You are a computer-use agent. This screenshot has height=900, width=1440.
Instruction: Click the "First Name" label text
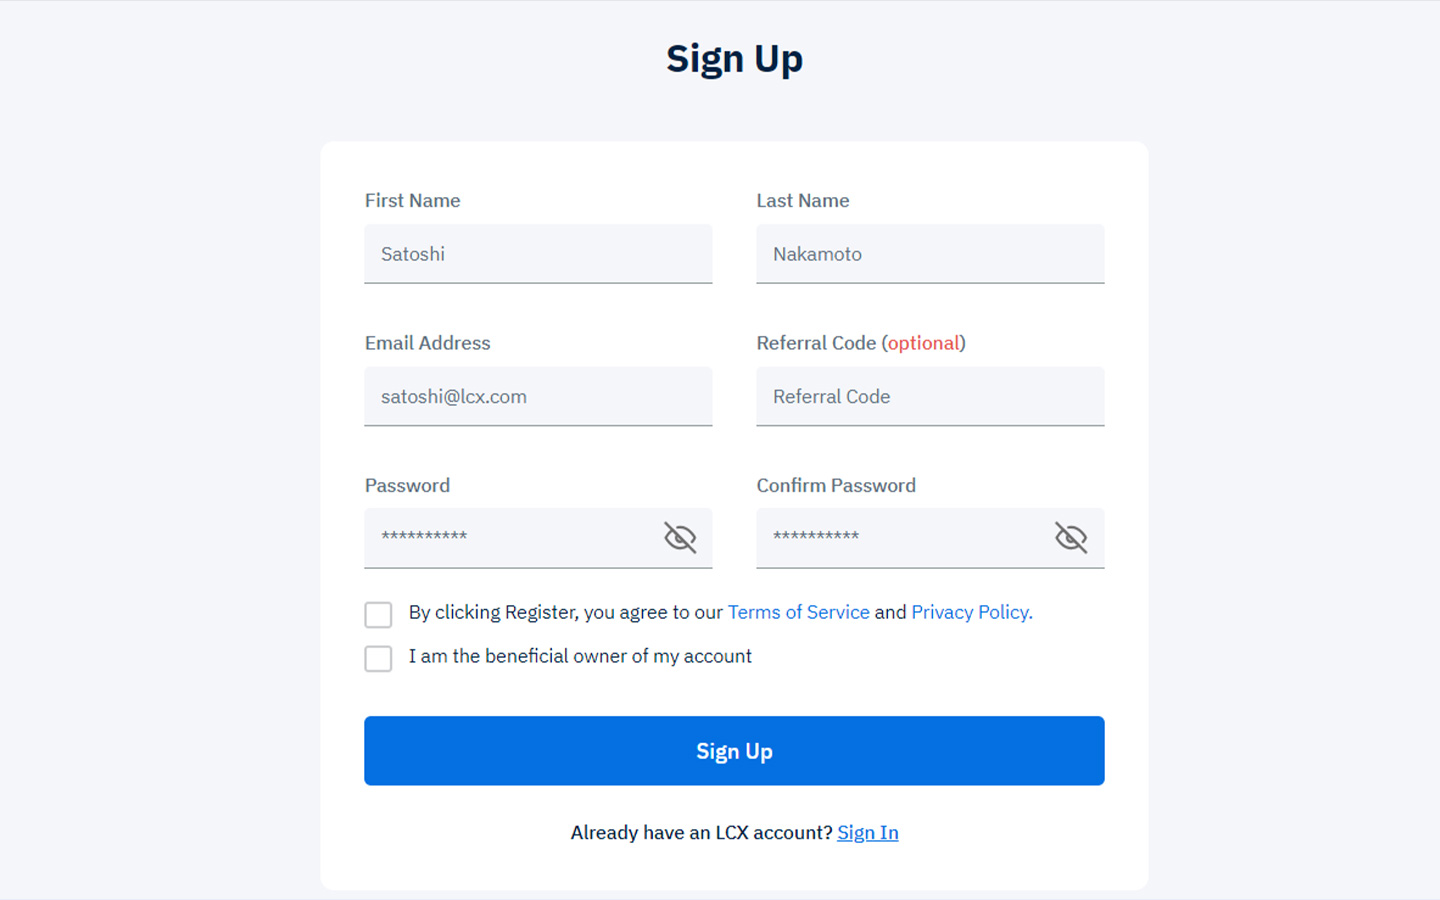[412, 201]
